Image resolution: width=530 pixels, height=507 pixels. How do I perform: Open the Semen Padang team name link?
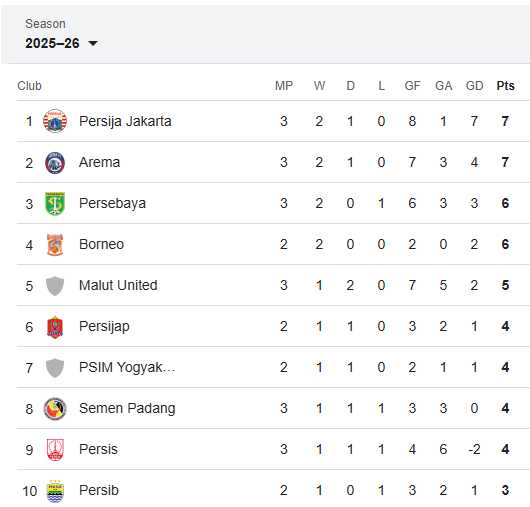[127, 408]
